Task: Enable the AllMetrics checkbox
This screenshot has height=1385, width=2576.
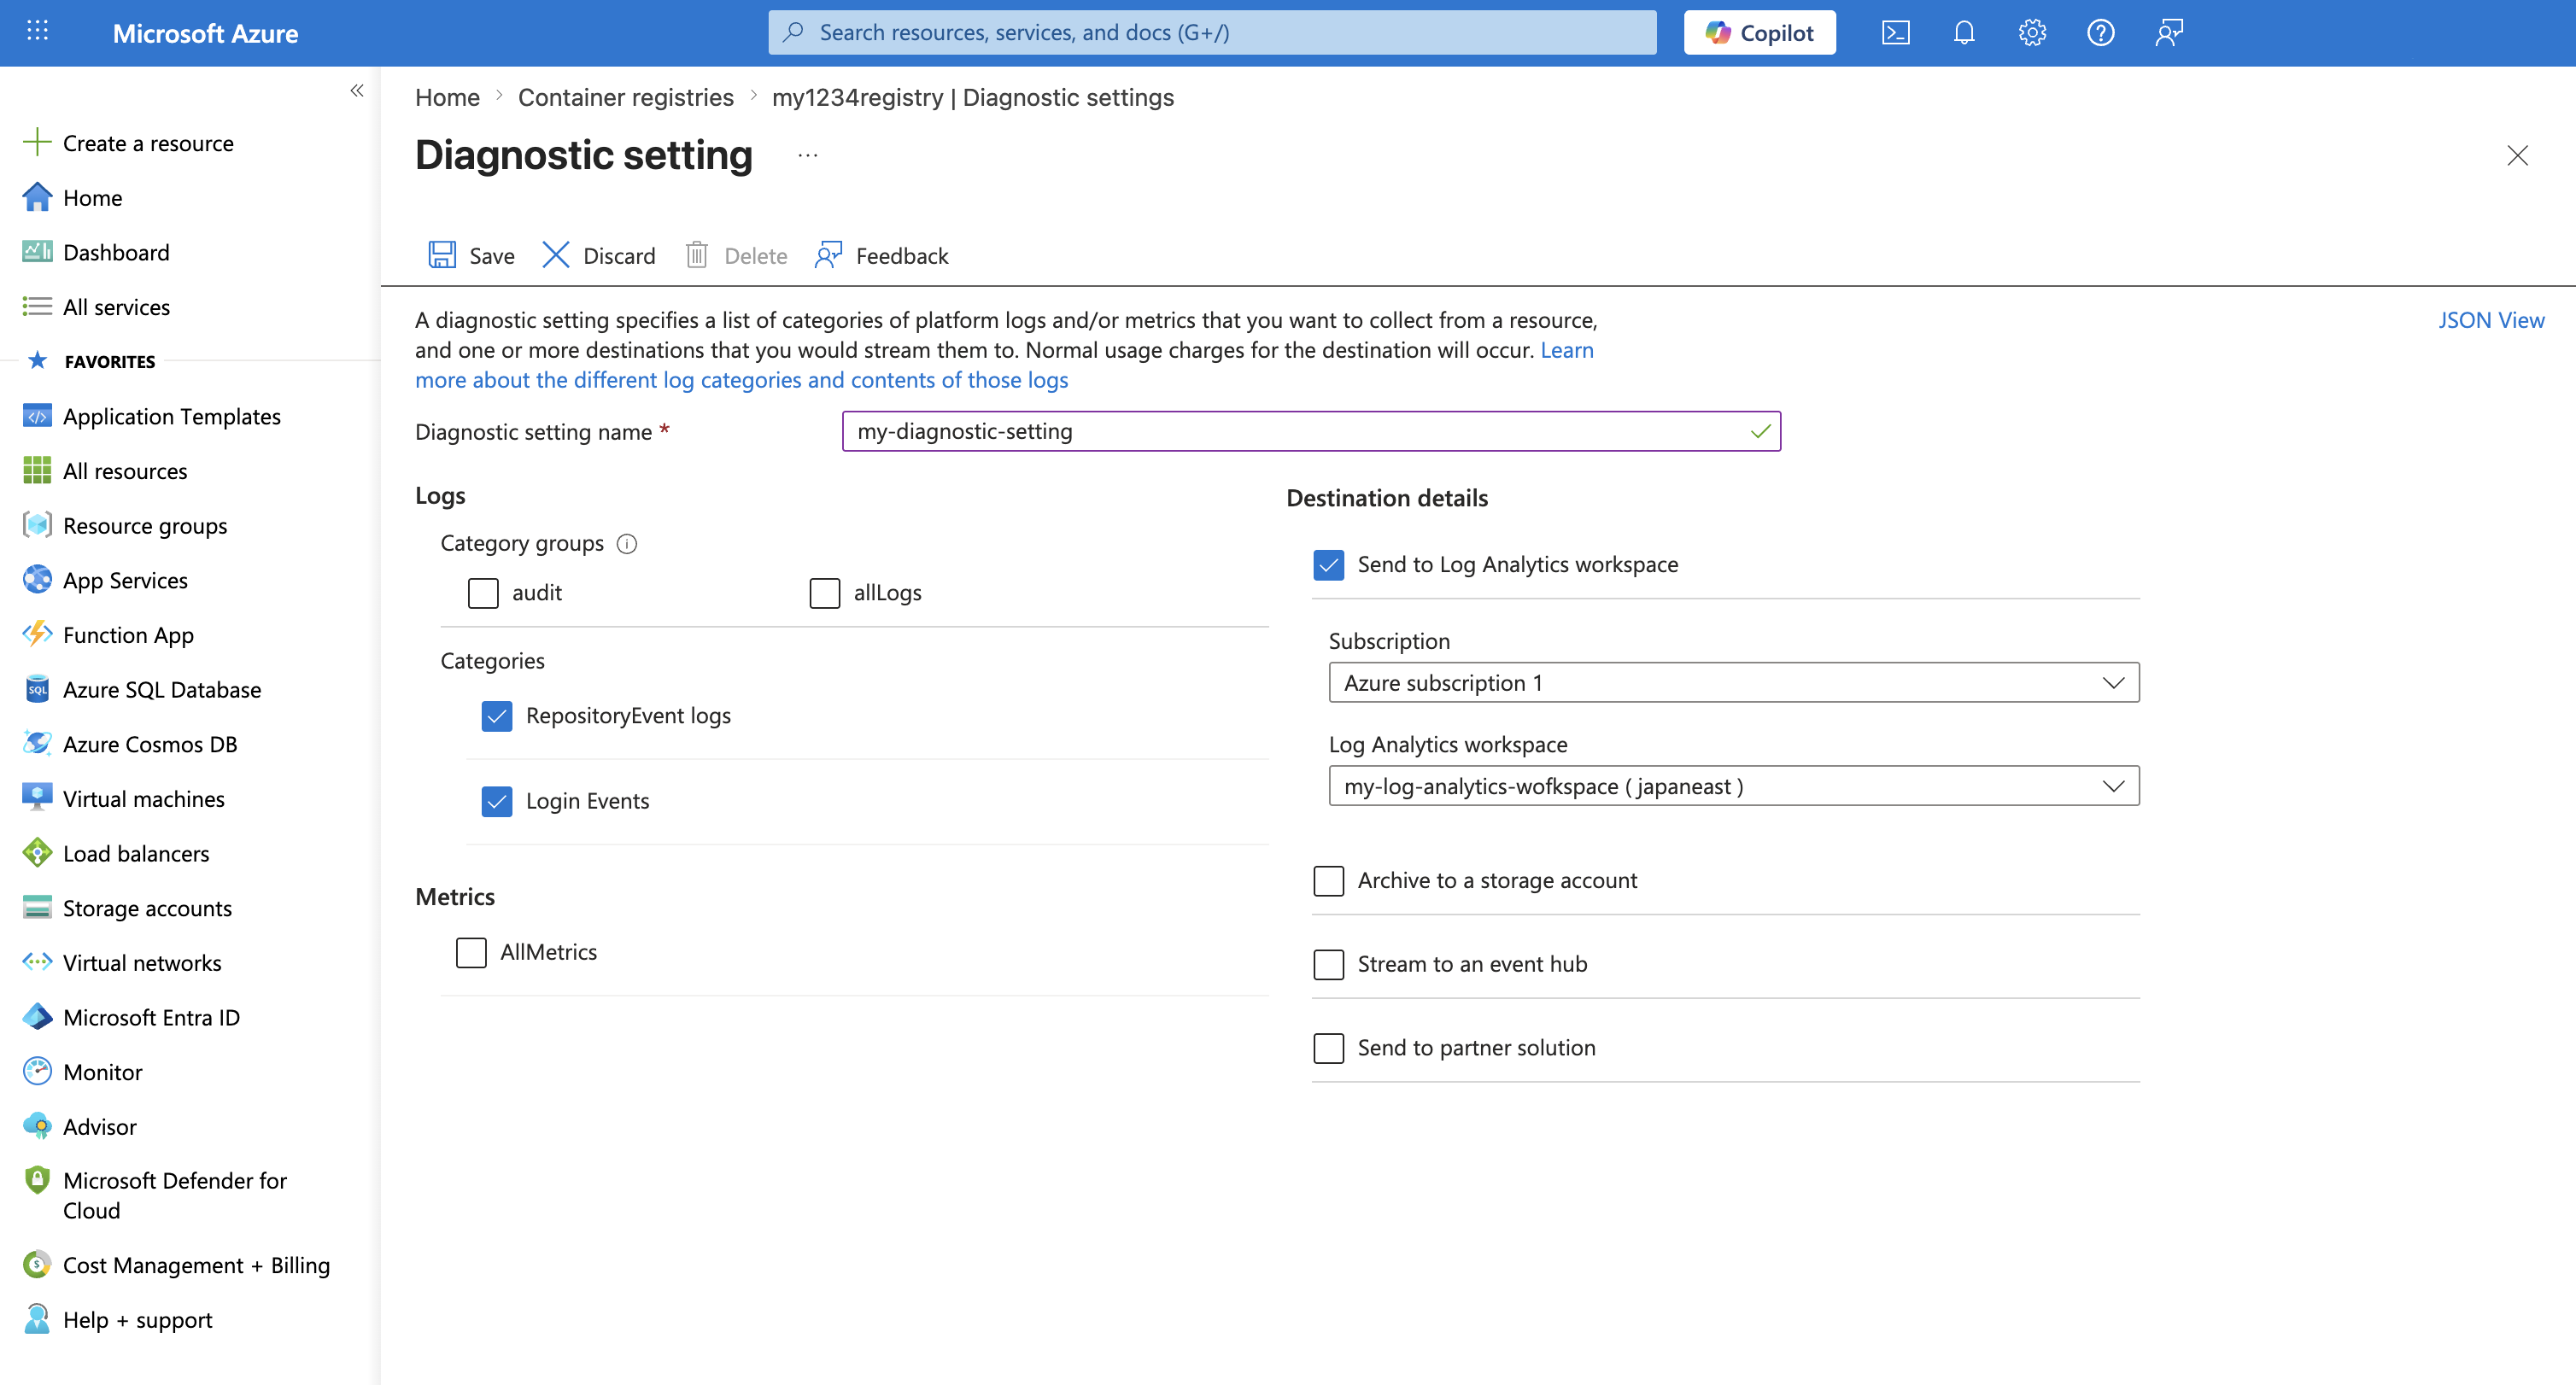Action: pos(471,952)
